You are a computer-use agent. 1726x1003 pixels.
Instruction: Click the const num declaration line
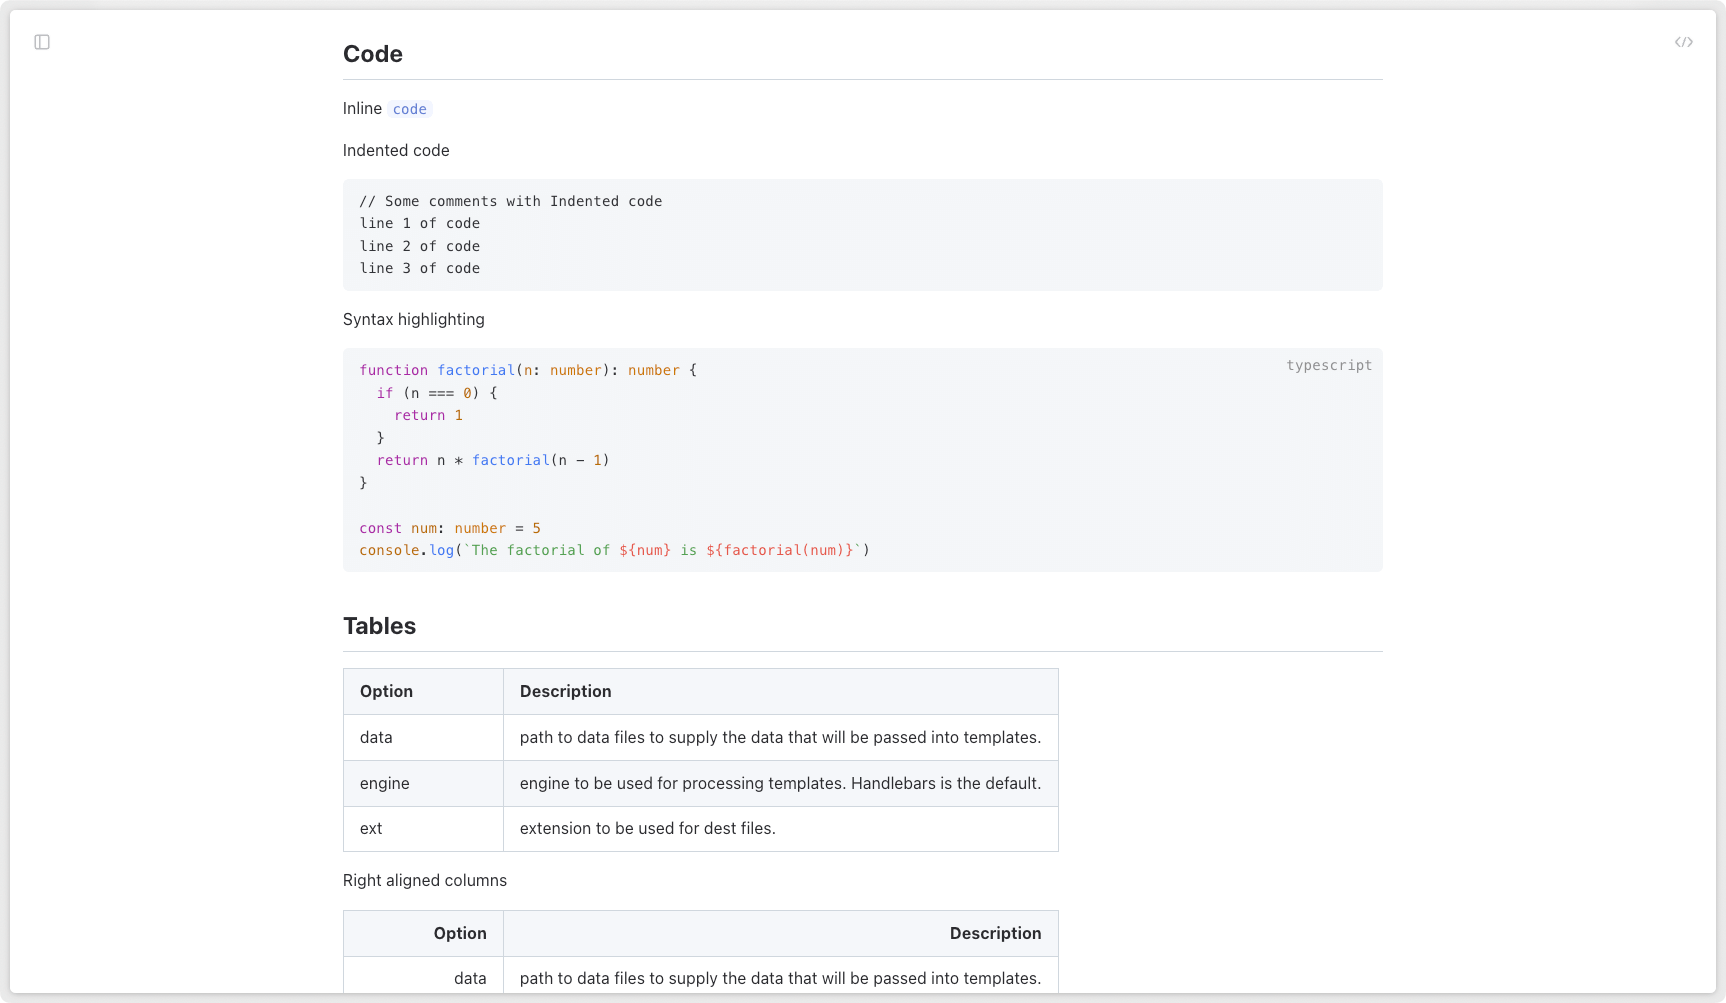click(450, 528)
